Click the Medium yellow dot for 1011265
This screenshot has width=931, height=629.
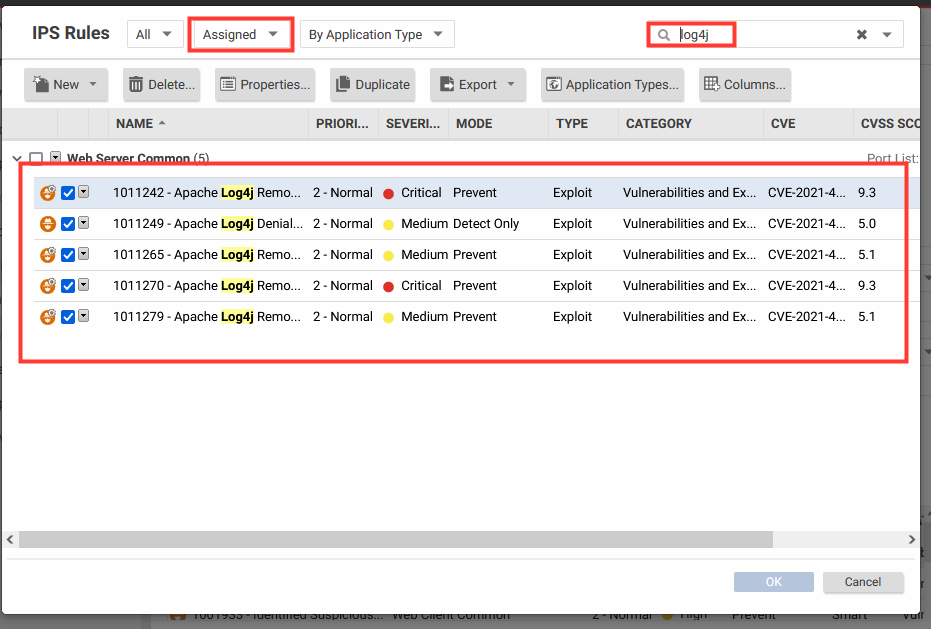[x=388, y=255]
